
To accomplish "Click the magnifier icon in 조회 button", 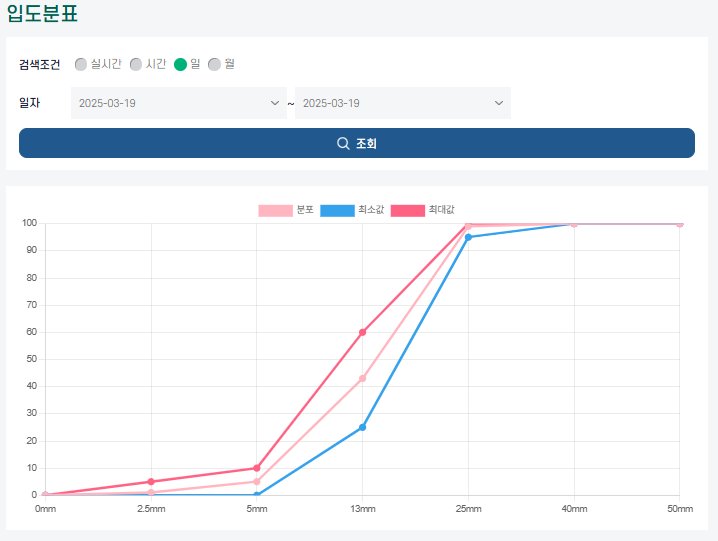I will pos(343,143).
